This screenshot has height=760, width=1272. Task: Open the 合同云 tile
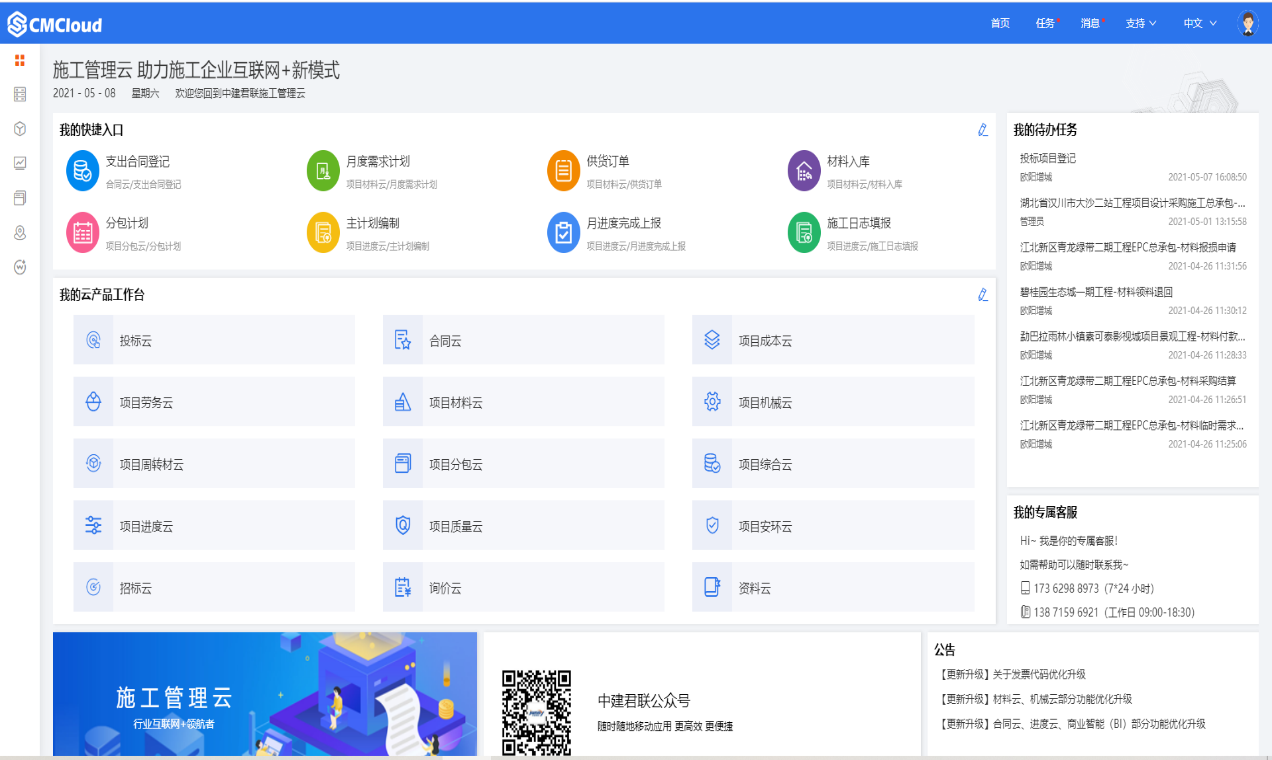pos(523,340)
